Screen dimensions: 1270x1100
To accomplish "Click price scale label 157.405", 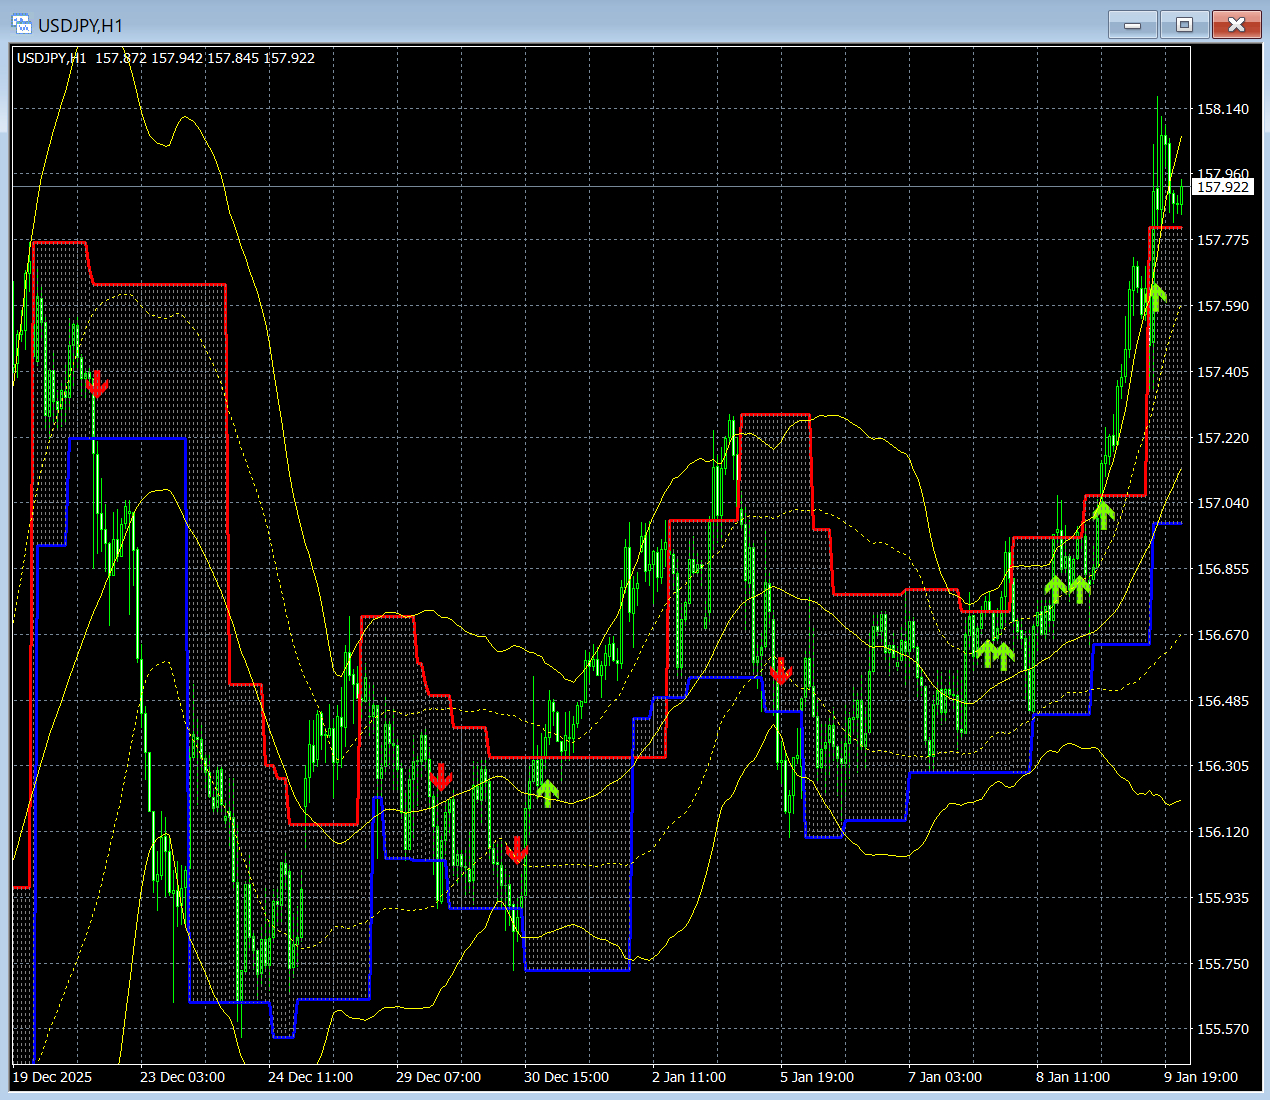I will point(1223,372).
